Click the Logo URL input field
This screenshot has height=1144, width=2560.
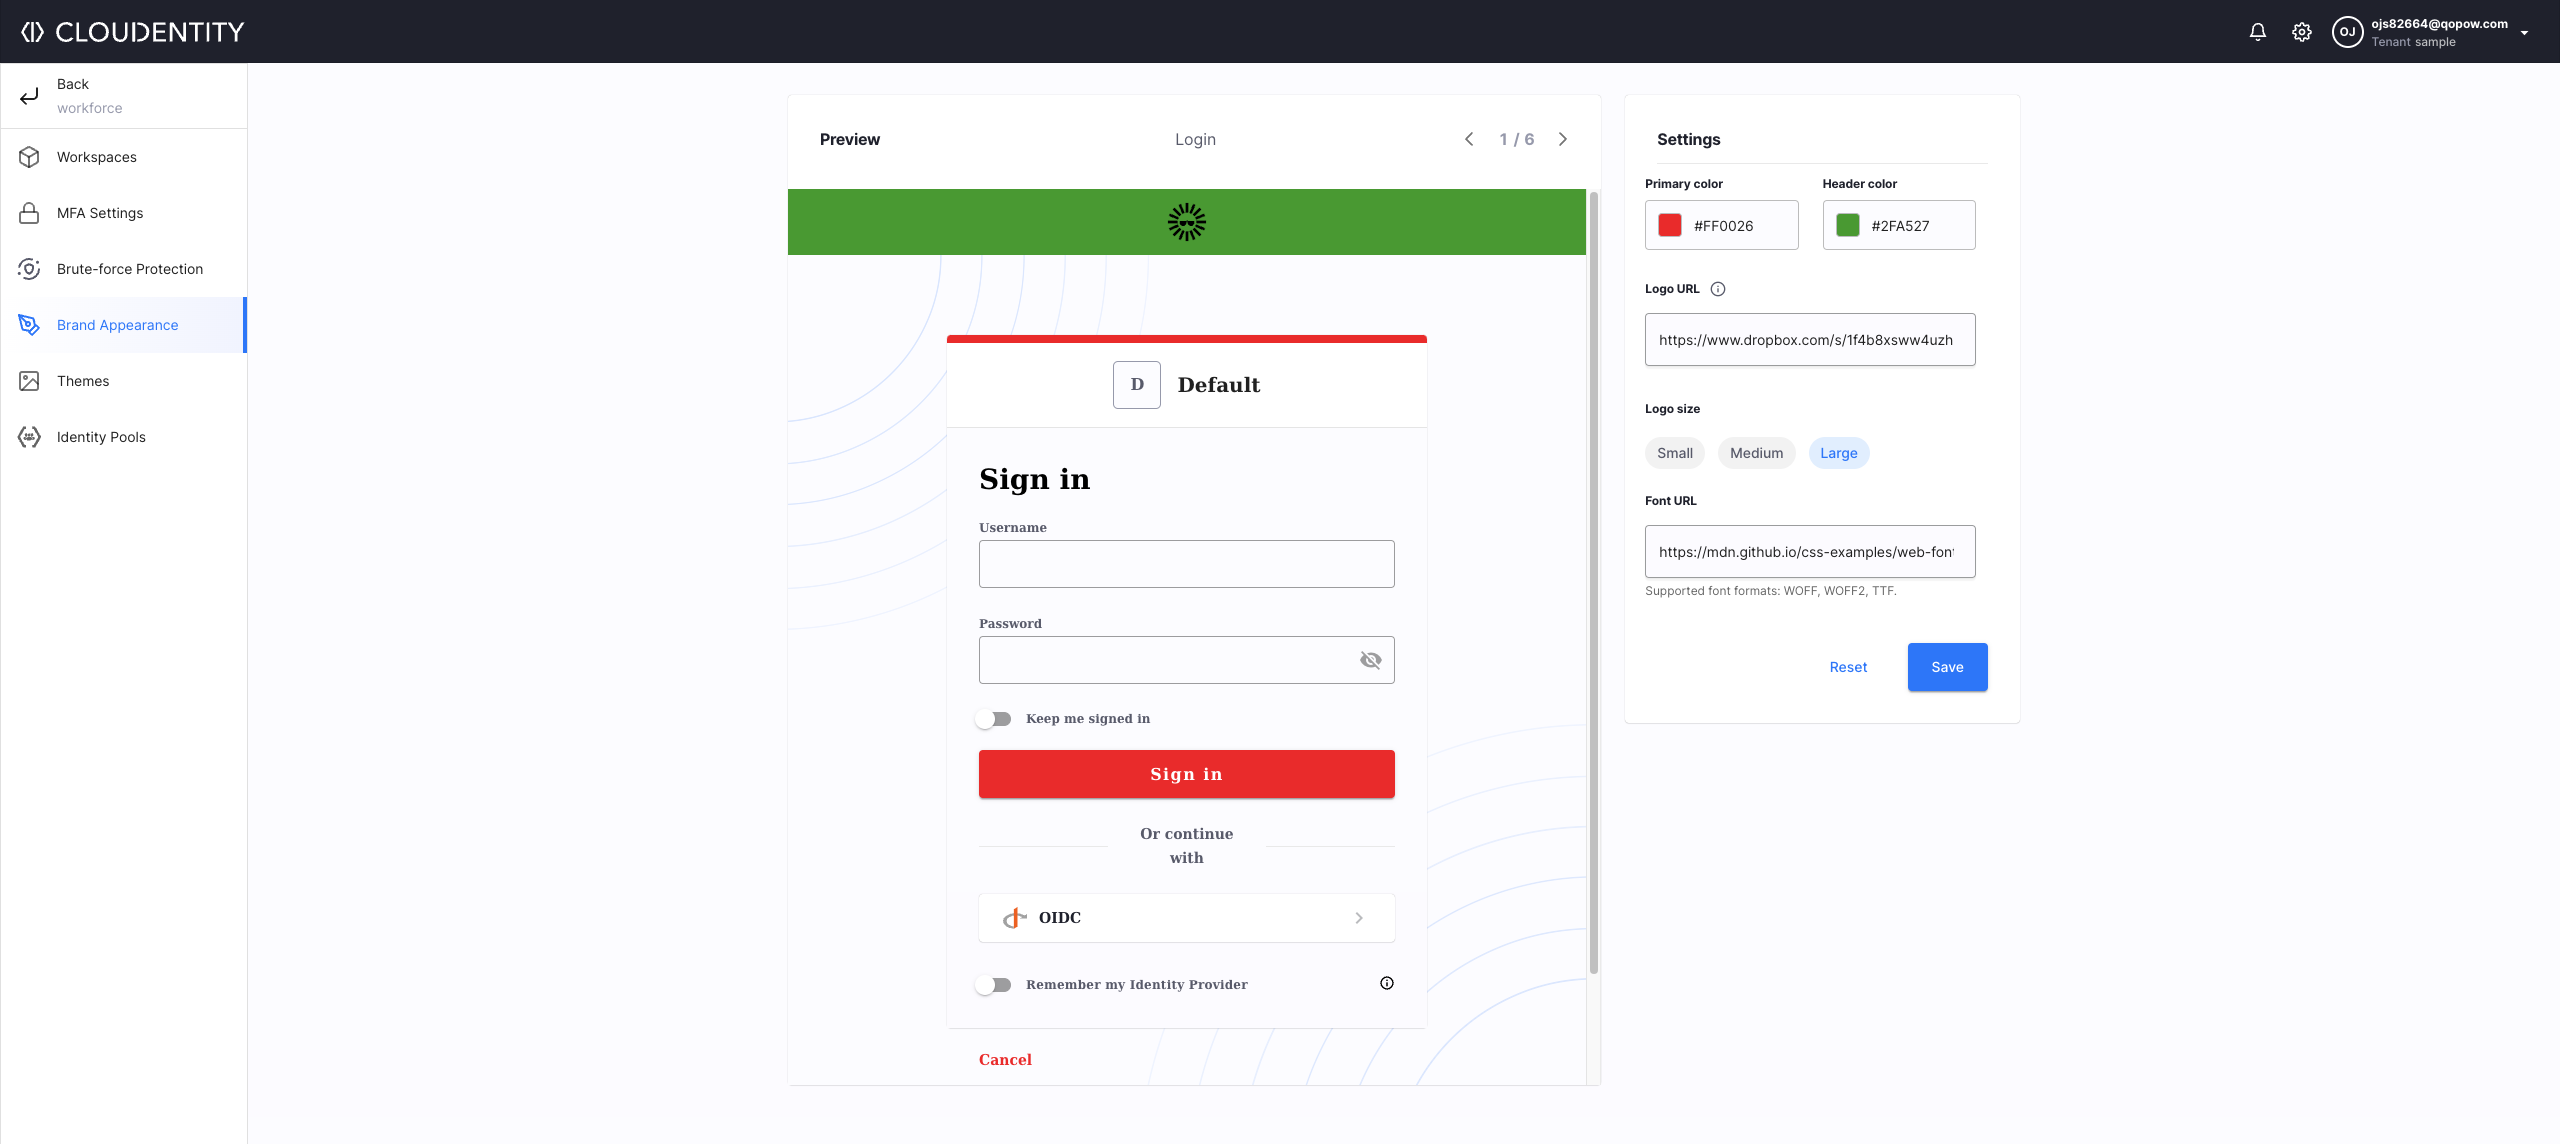1809,339
